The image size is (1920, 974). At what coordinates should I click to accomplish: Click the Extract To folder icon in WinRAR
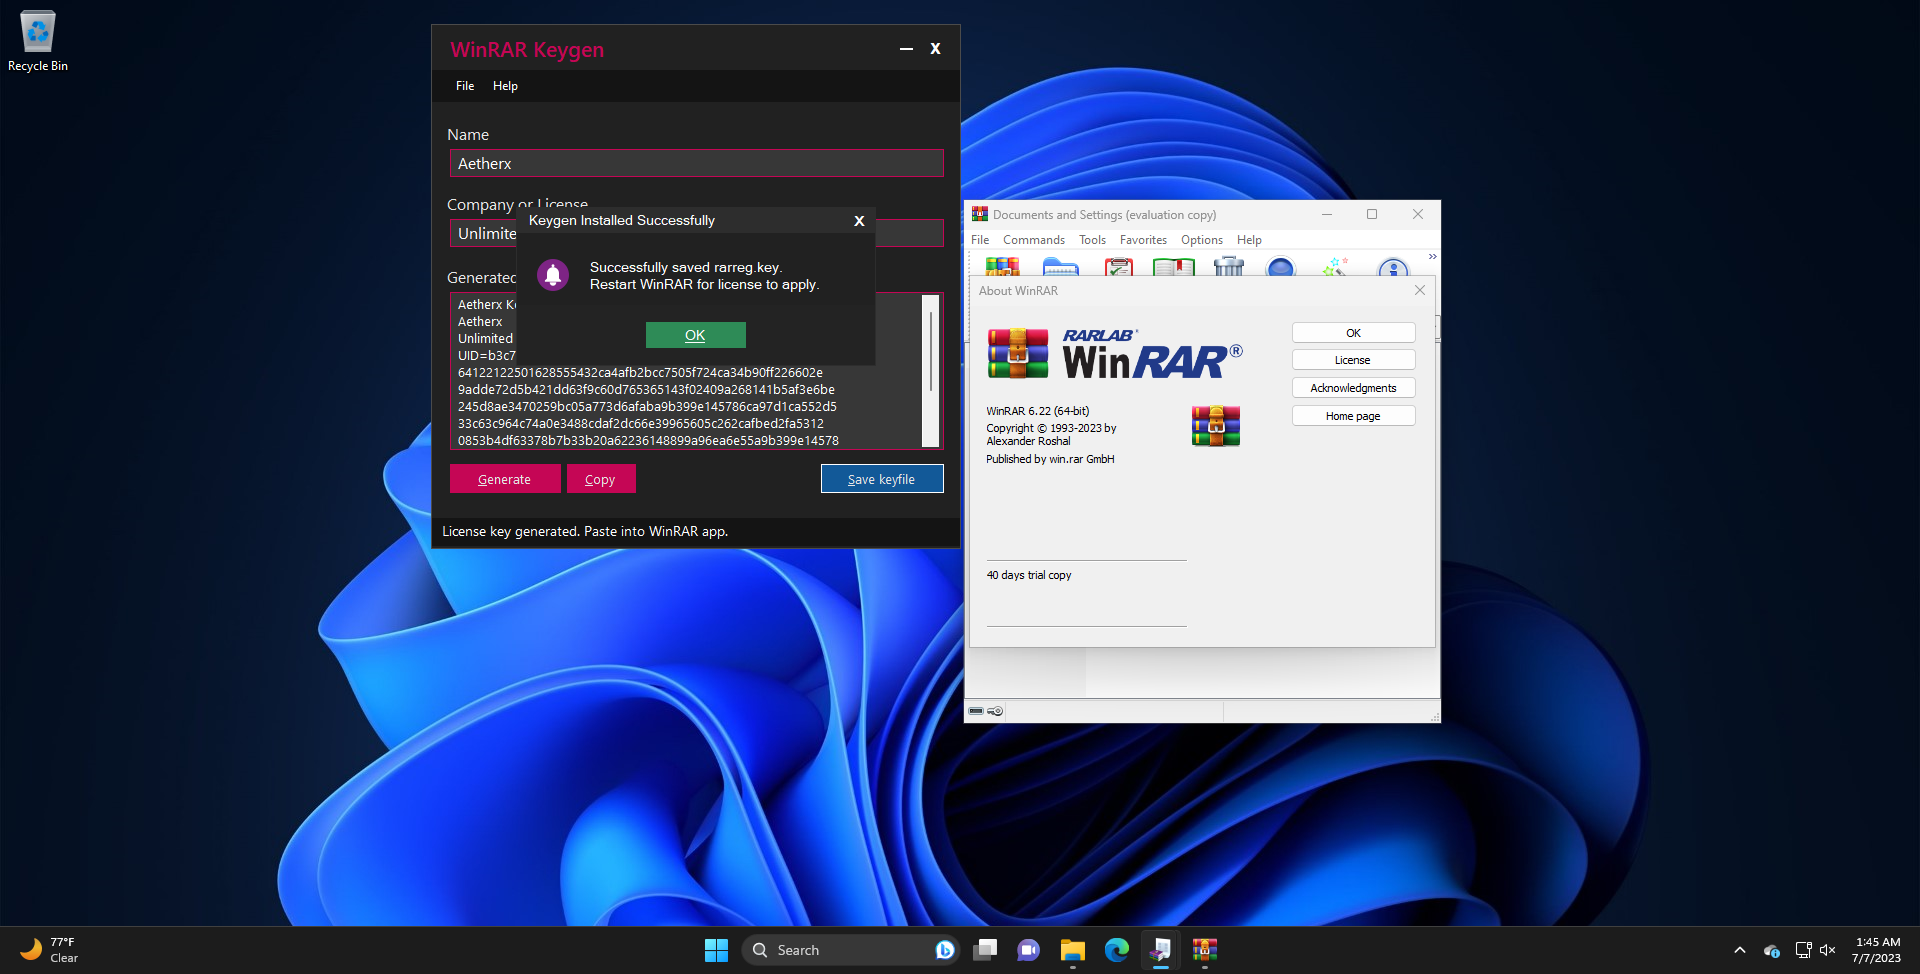(1060, 266)
